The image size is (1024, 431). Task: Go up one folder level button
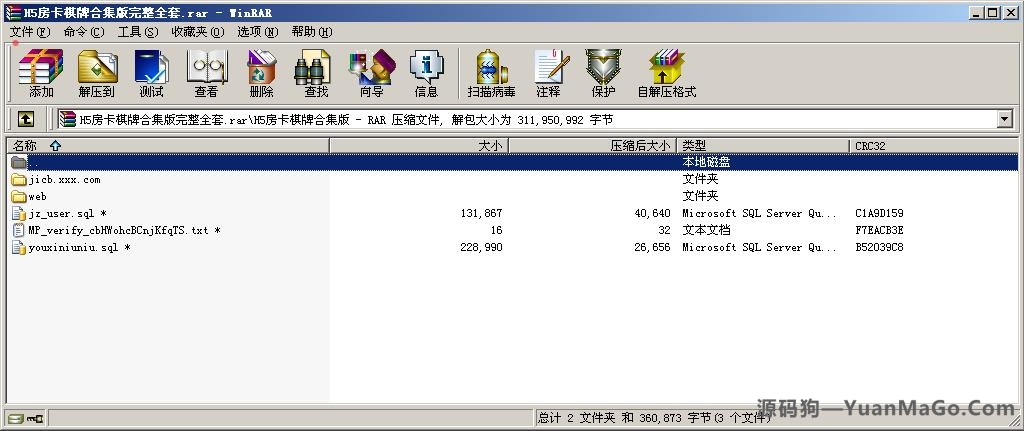(25, 119)
